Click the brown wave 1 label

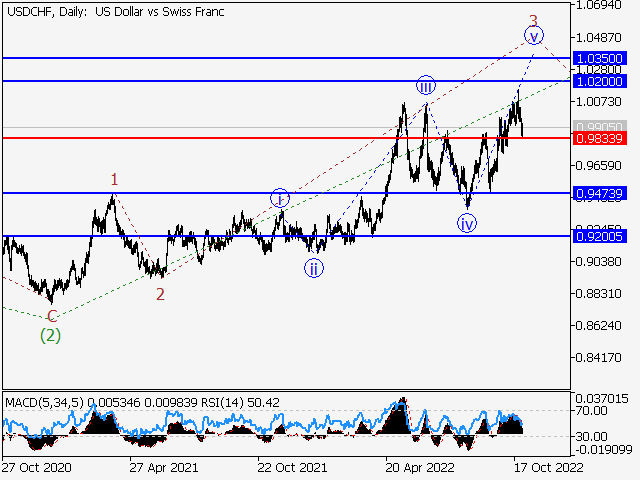[114, 180]
